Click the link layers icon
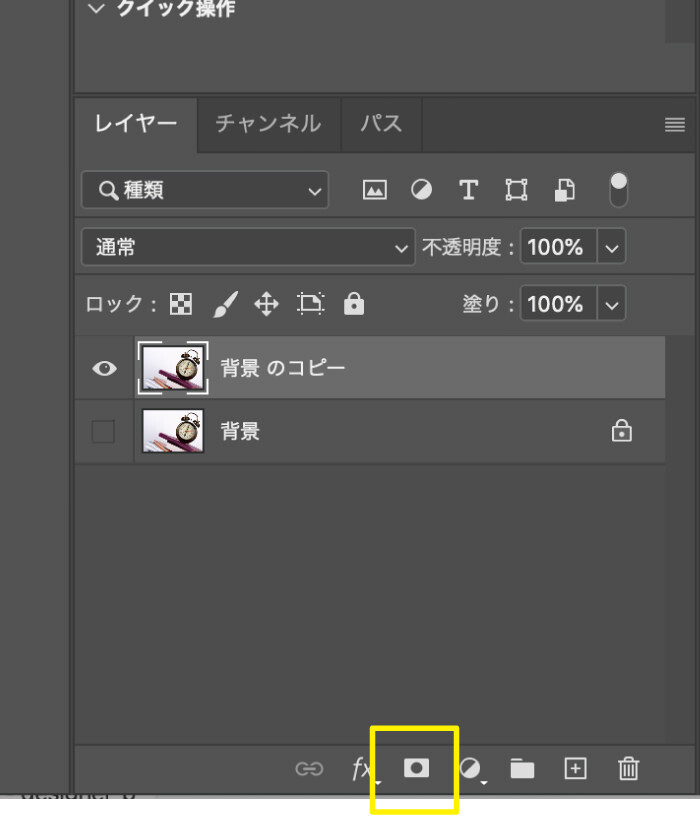This screenshot has height=839, width=700. pyautogui.click(x=309, y=769)
